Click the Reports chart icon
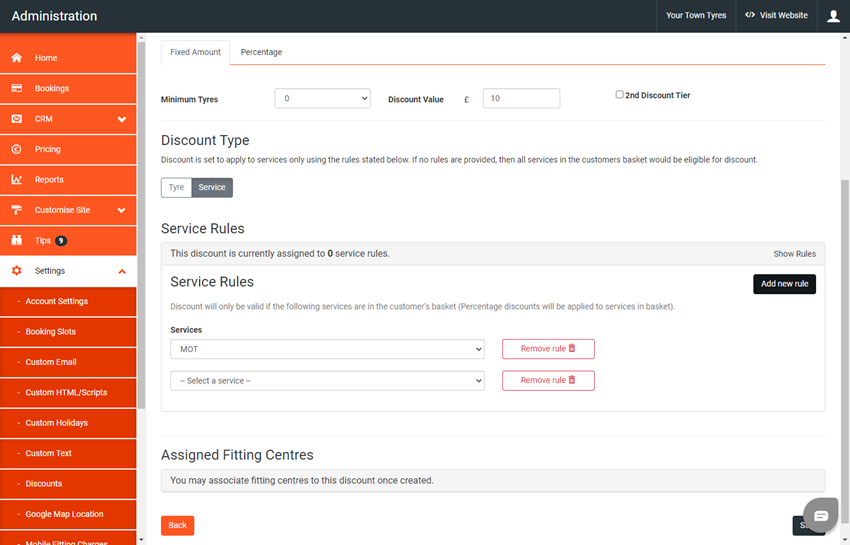This screenshot has width=850, height=545. pyautogui.click(x=17, y=180)
